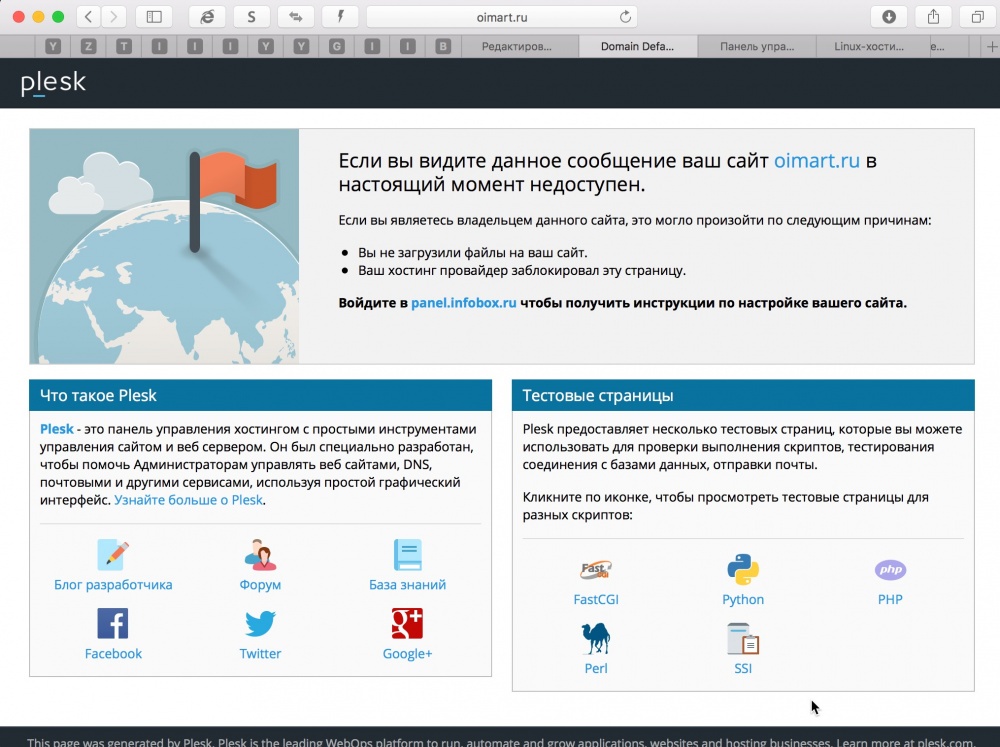This screenshot has width=1000, height=747.
Task: Switch to the Редактиров... tab
Action: pos(520,46)
